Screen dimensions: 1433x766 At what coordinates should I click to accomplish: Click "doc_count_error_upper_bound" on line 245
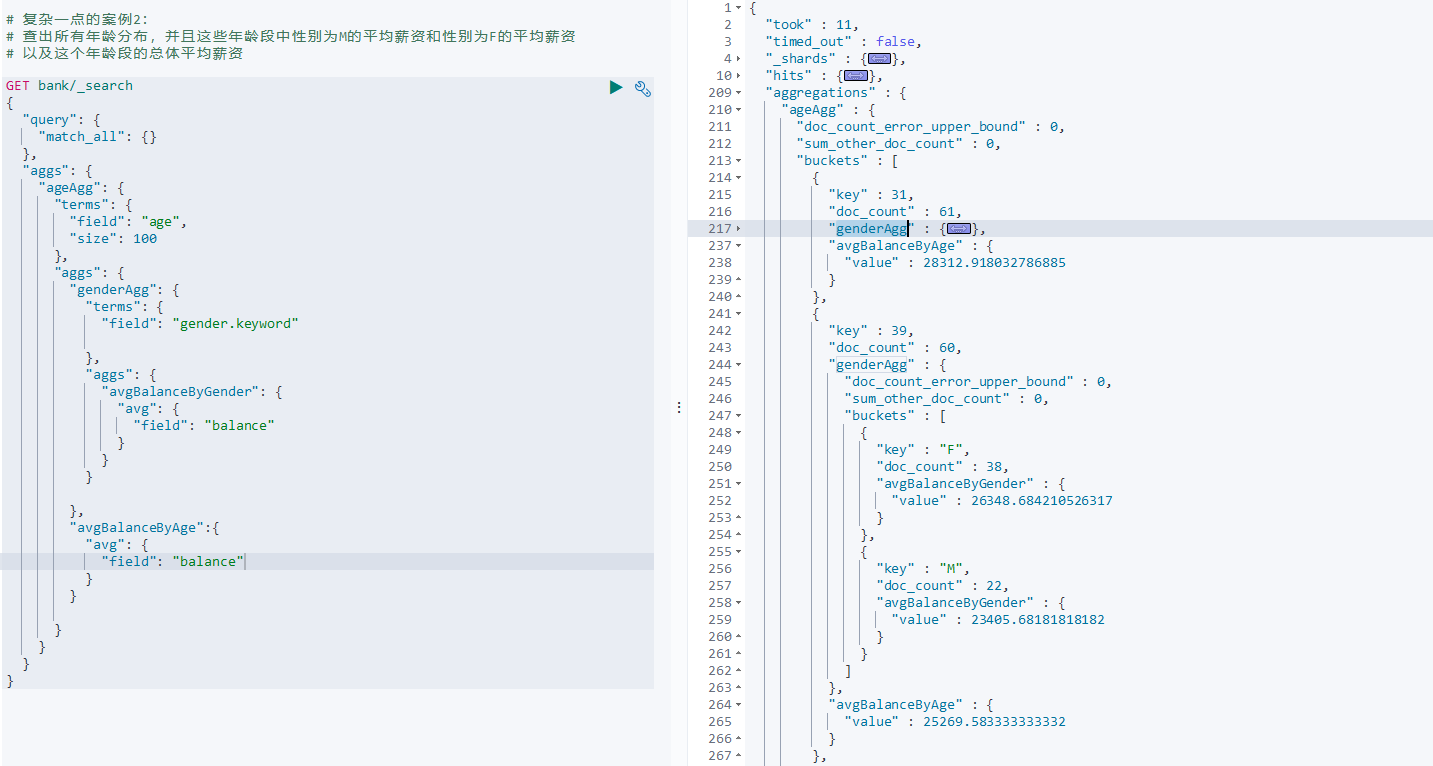click(x=958, y=382)
